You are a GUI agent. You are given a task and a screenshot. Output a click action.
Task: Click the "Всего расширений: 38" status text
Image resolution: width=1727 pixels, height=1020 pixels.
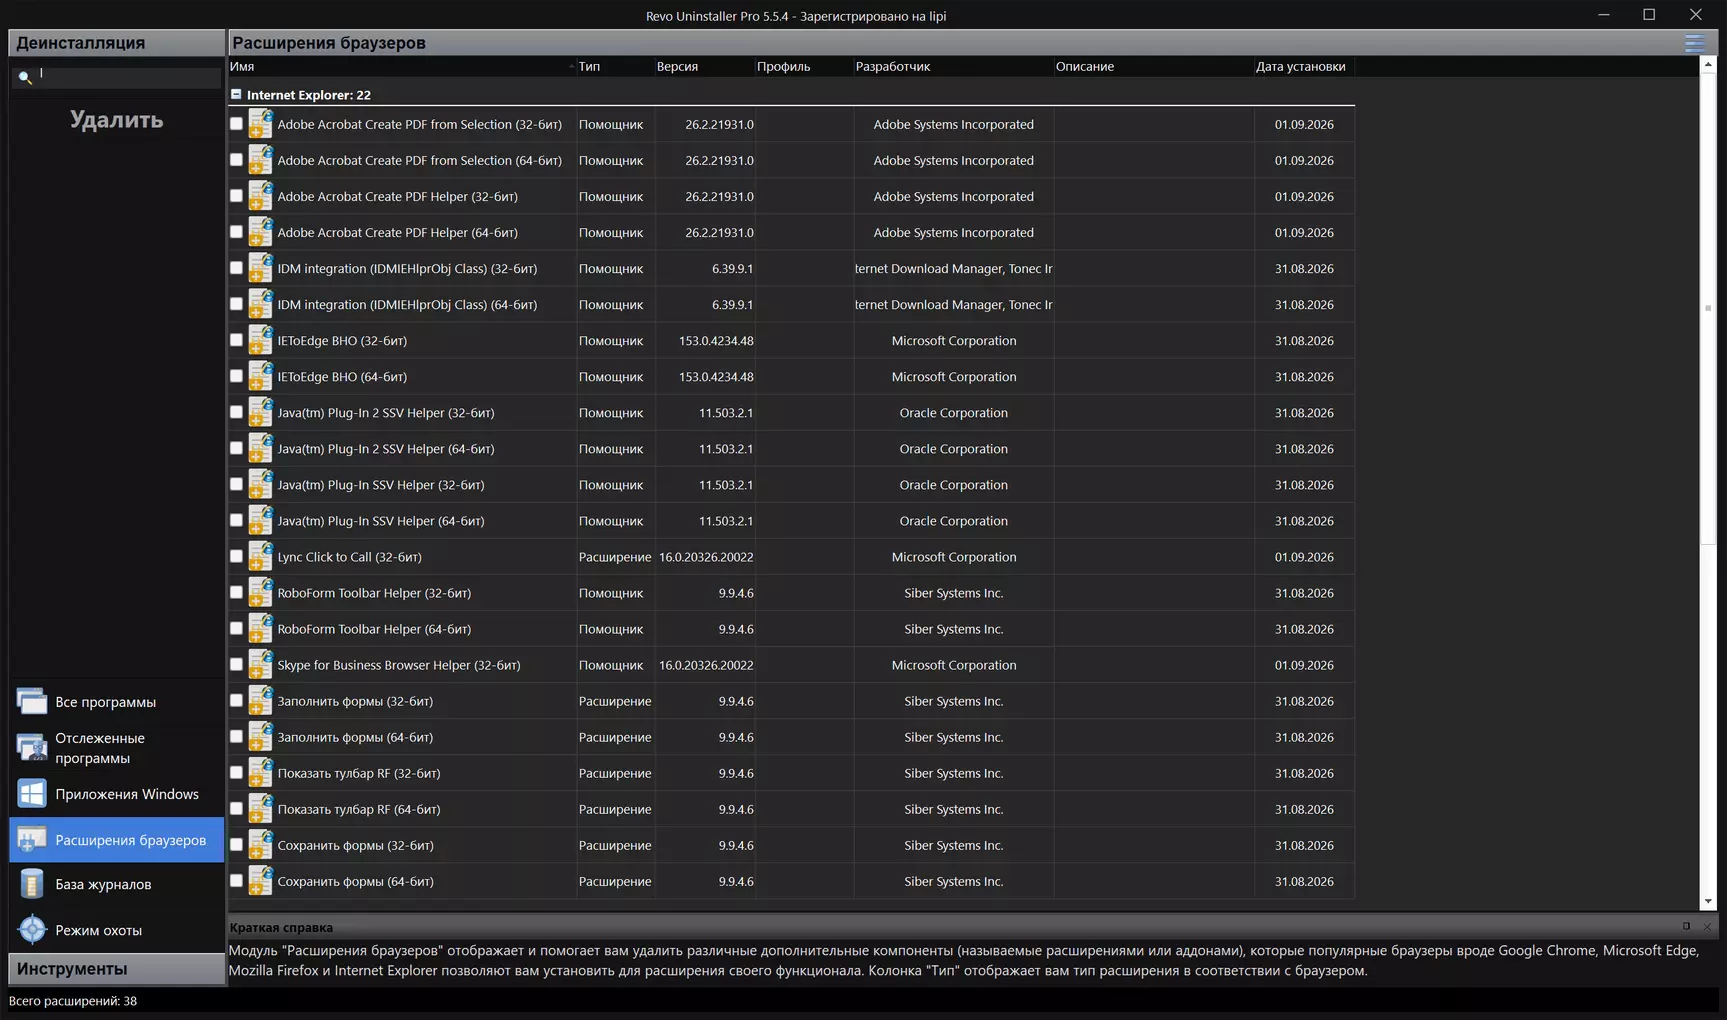(x=73, y=1001)
